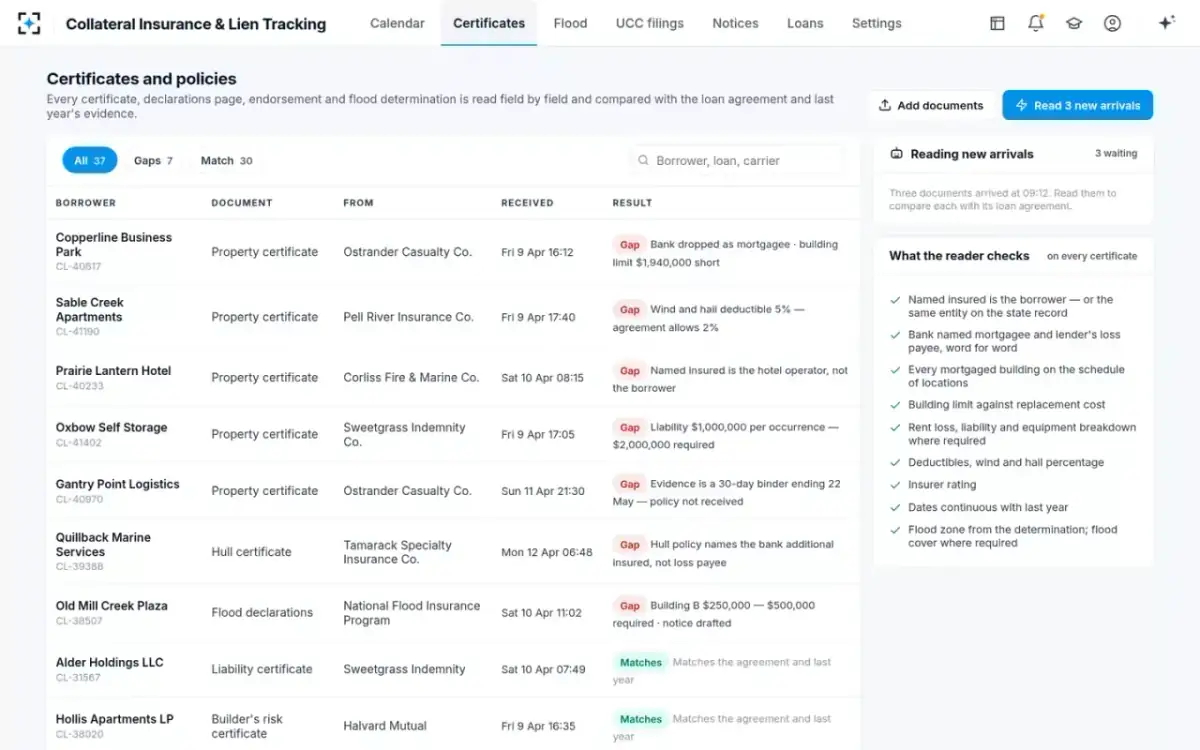Click Building limit against replacement cost item
This screenshot has height=750, width=1200.
[x=1006, y=405]
